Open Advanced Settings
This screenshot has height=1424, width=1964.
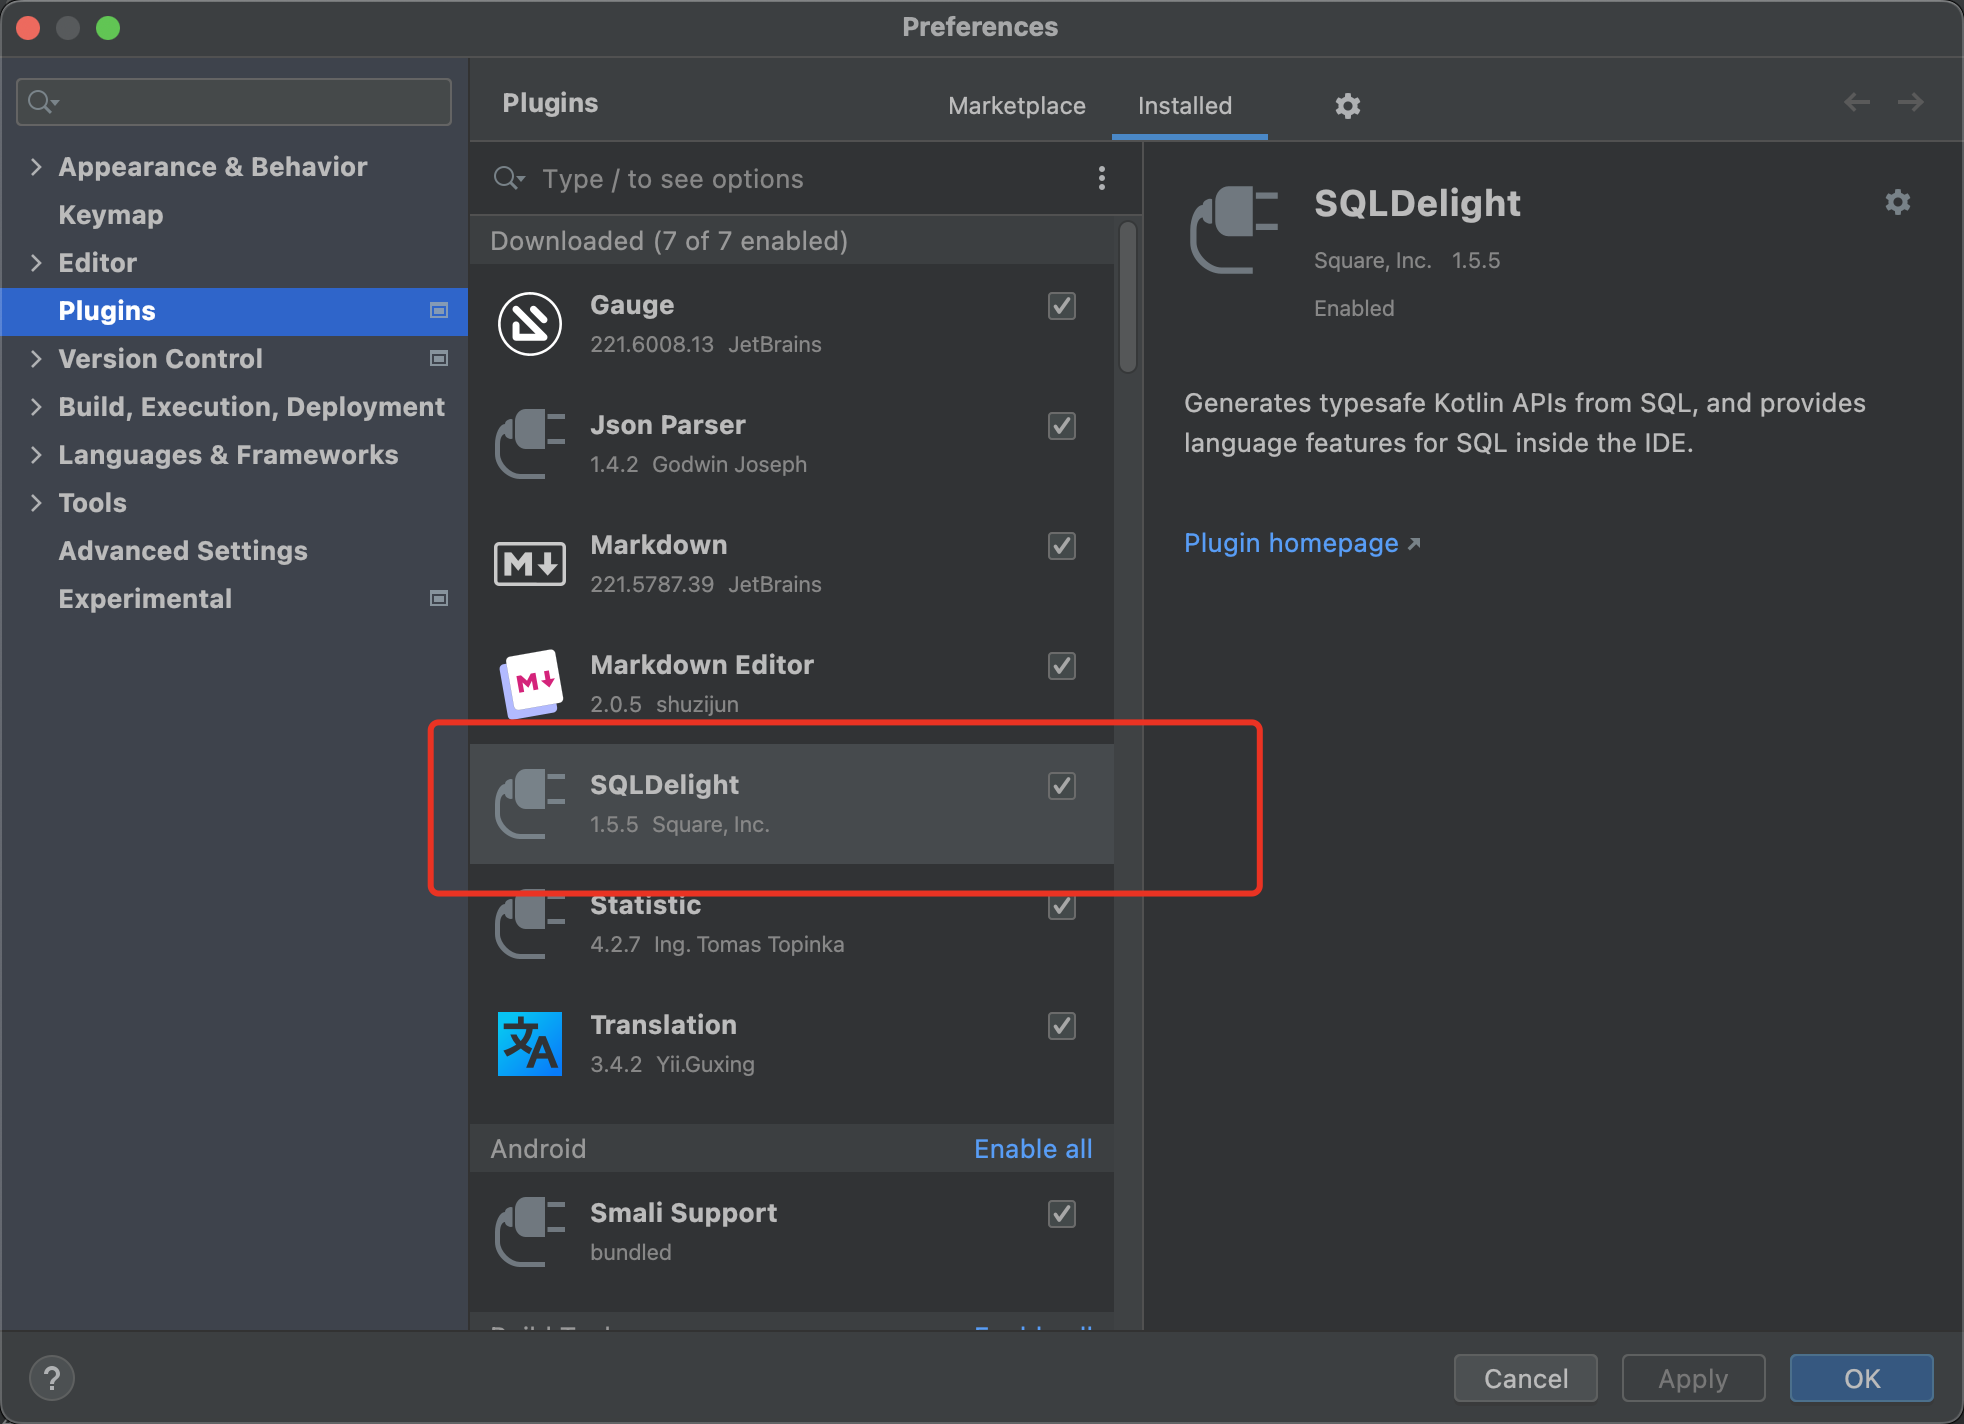point(183,551)
